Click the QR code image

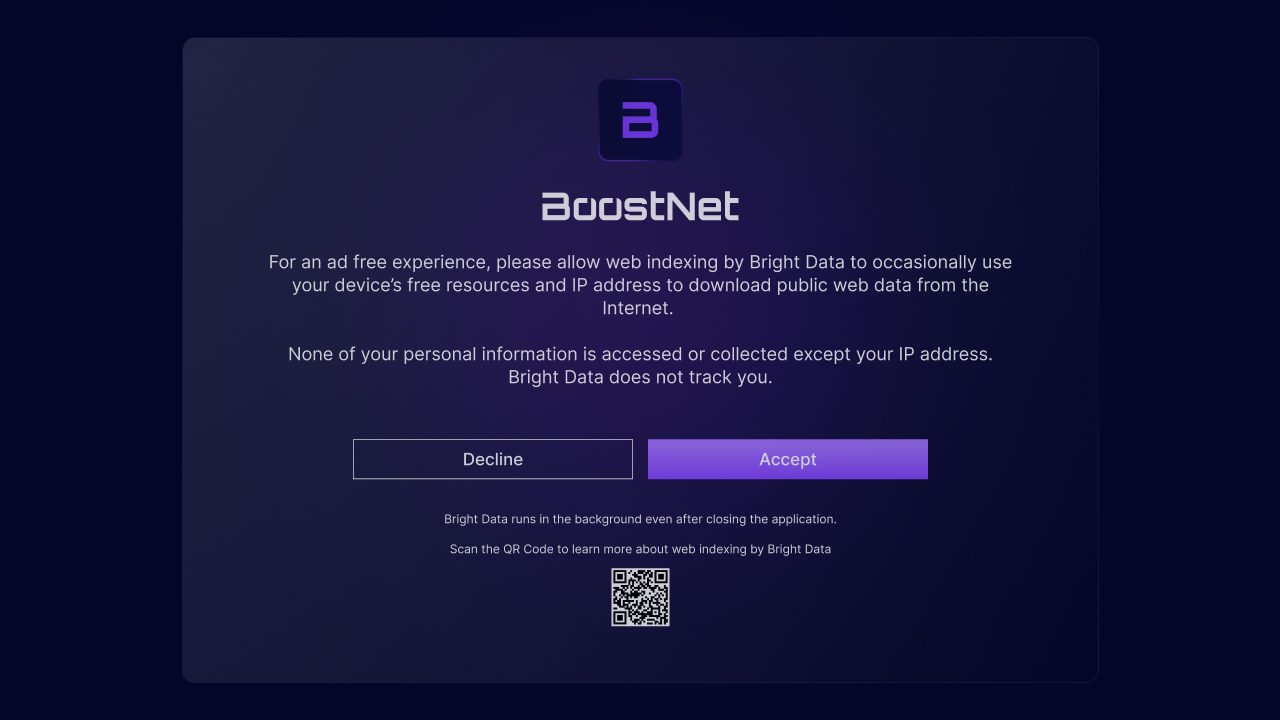tap(640, 597)
